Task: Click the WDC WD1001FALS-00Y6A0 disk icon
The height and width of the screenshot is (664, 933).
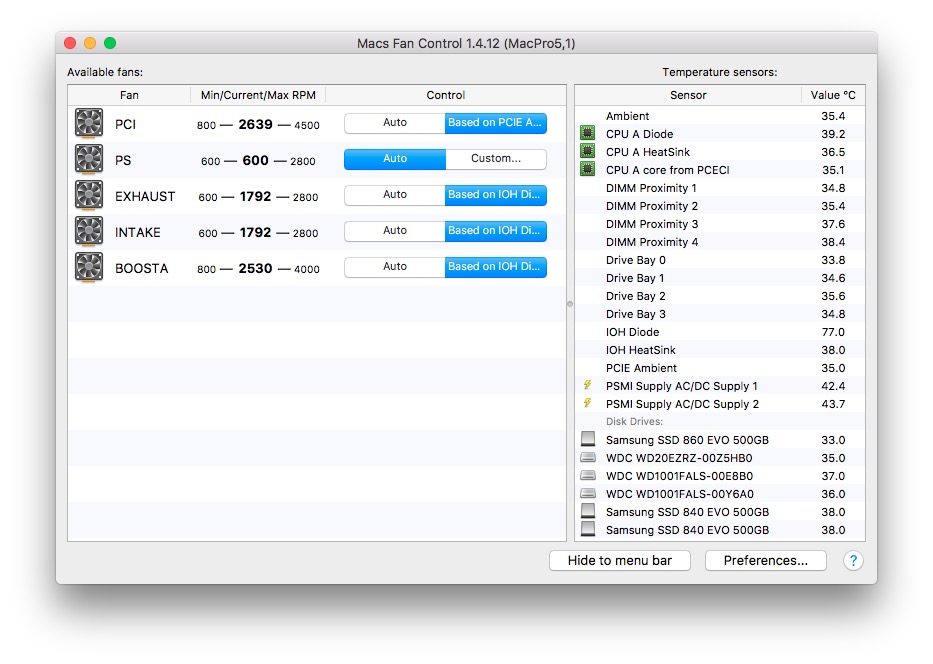Action: click(x=588, y=493)
